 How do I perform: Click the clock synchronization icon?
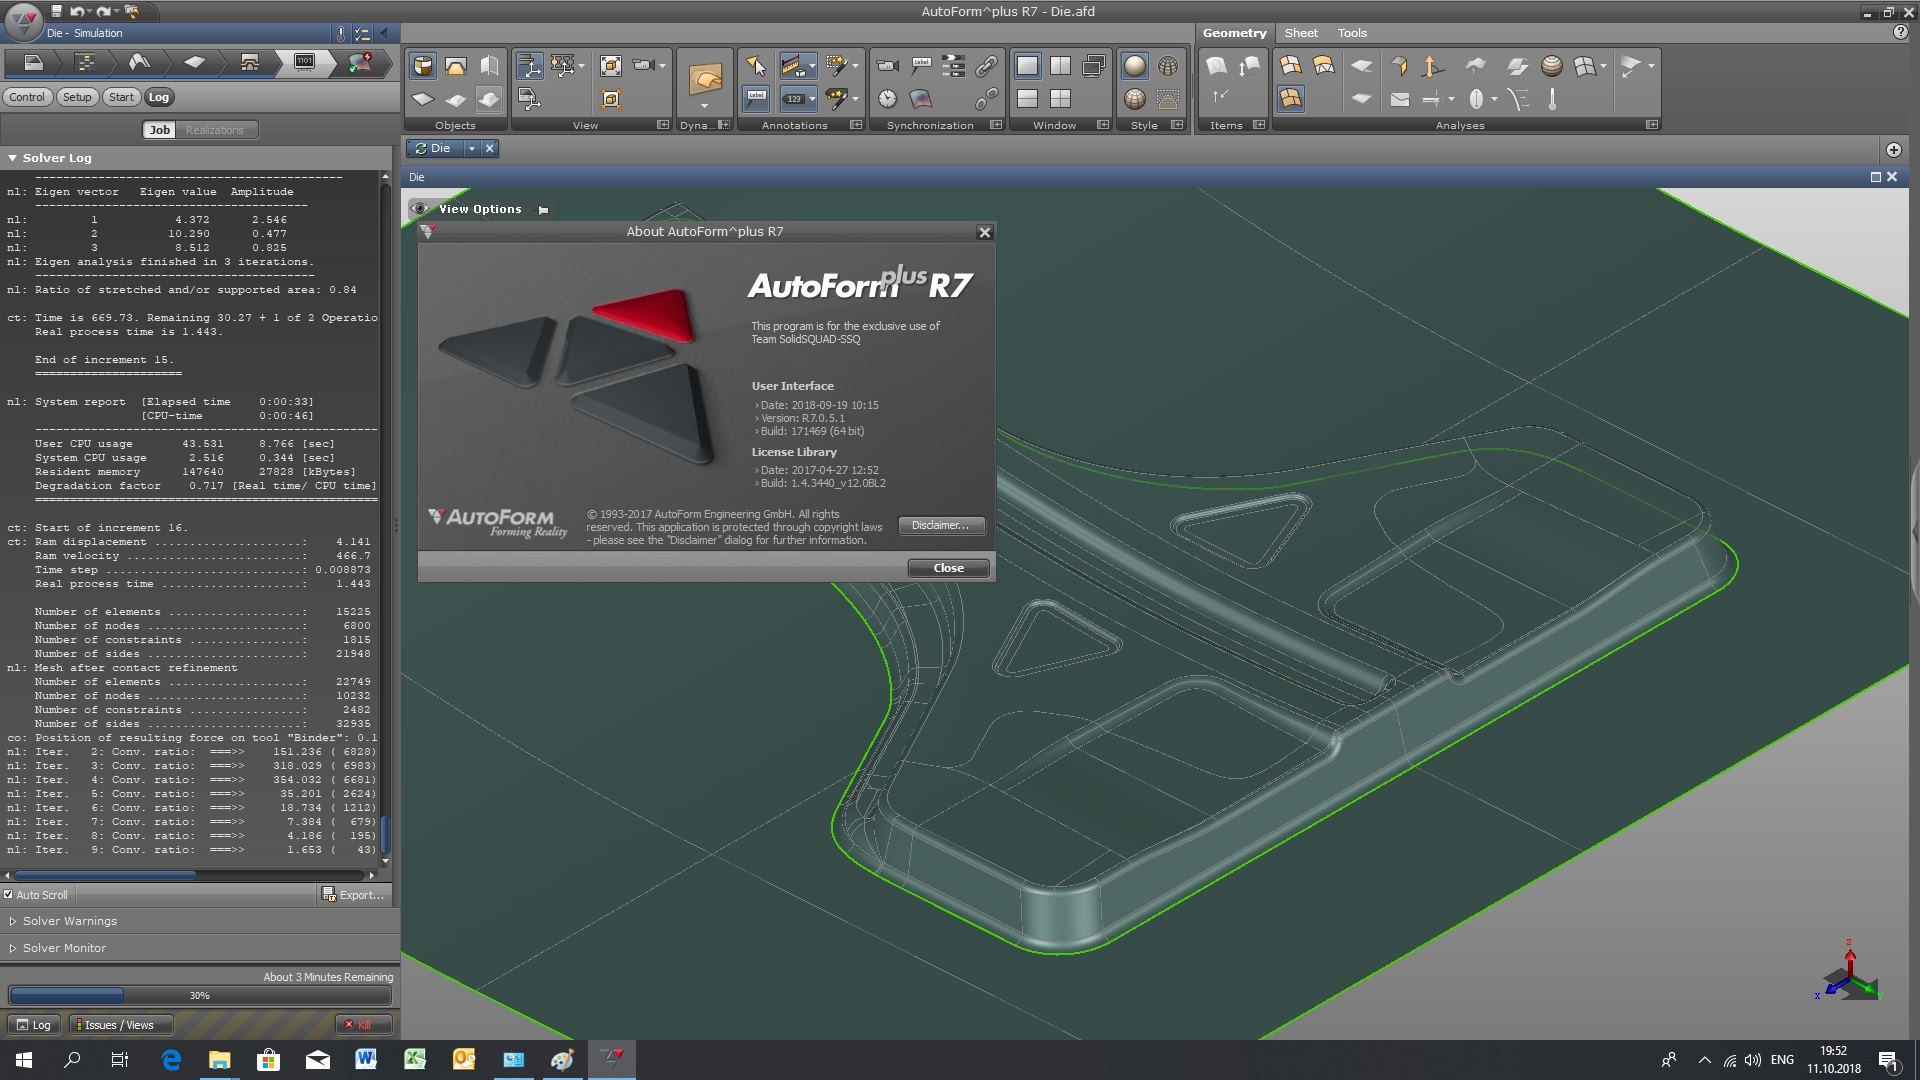887,99
